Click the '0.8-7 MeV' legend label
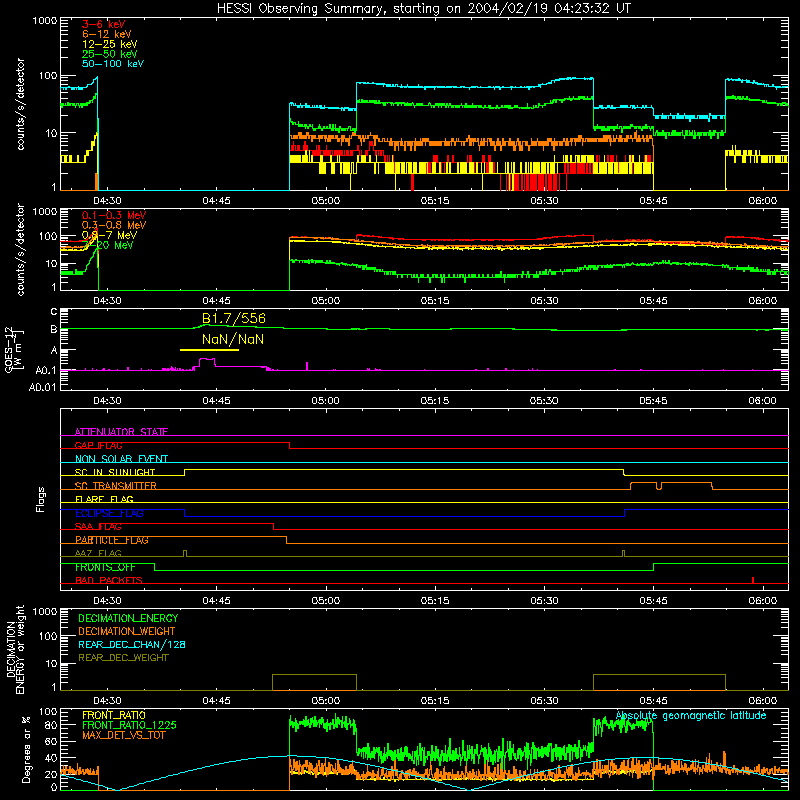 (109, 235)
